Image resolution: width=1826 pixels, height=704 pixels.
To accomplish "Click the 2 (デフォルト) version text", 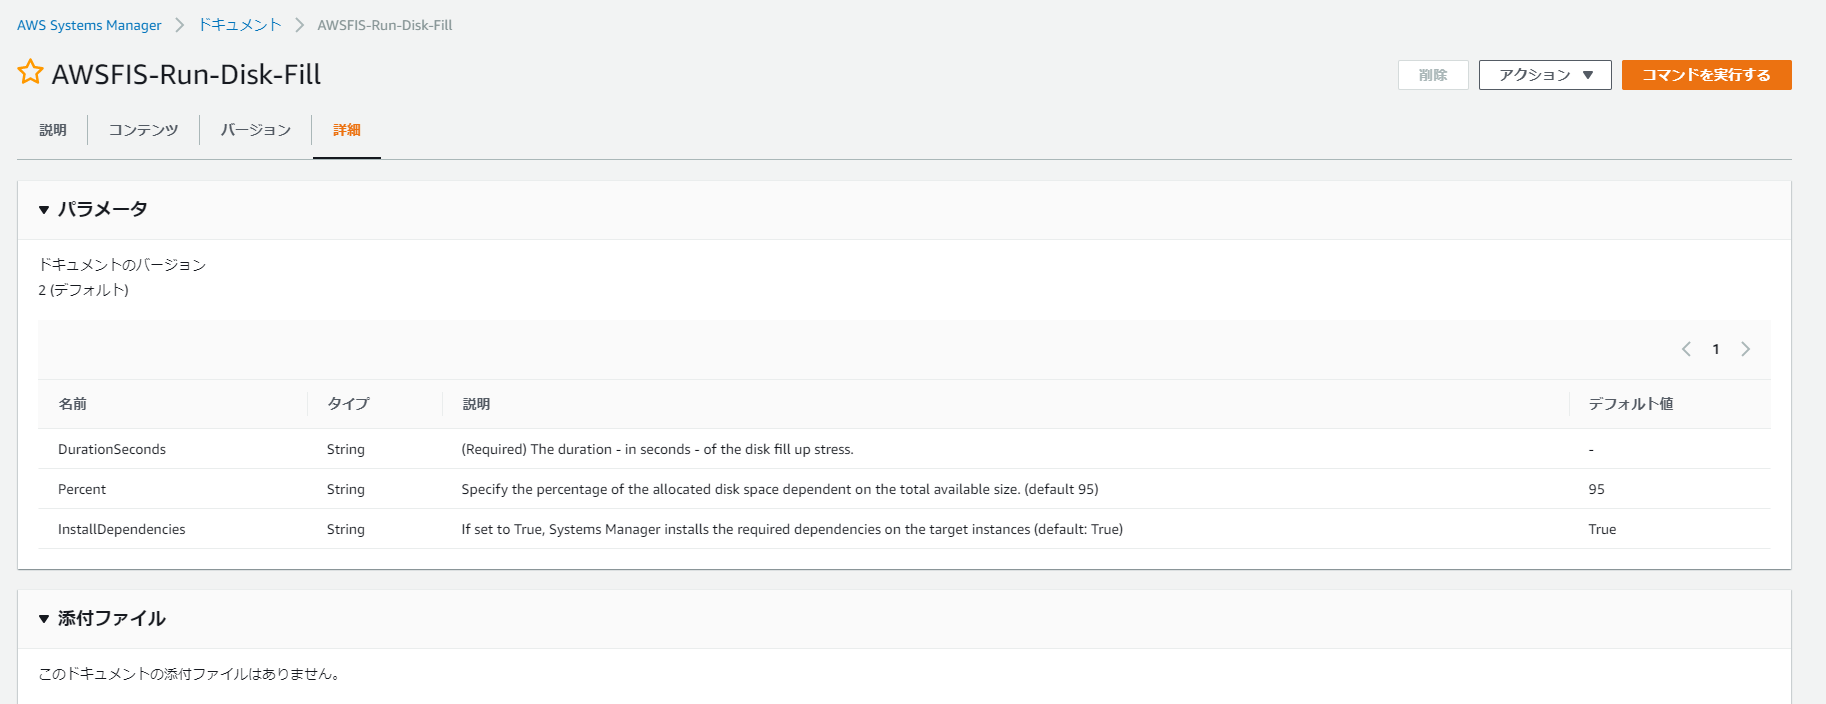I will (84, 290).
